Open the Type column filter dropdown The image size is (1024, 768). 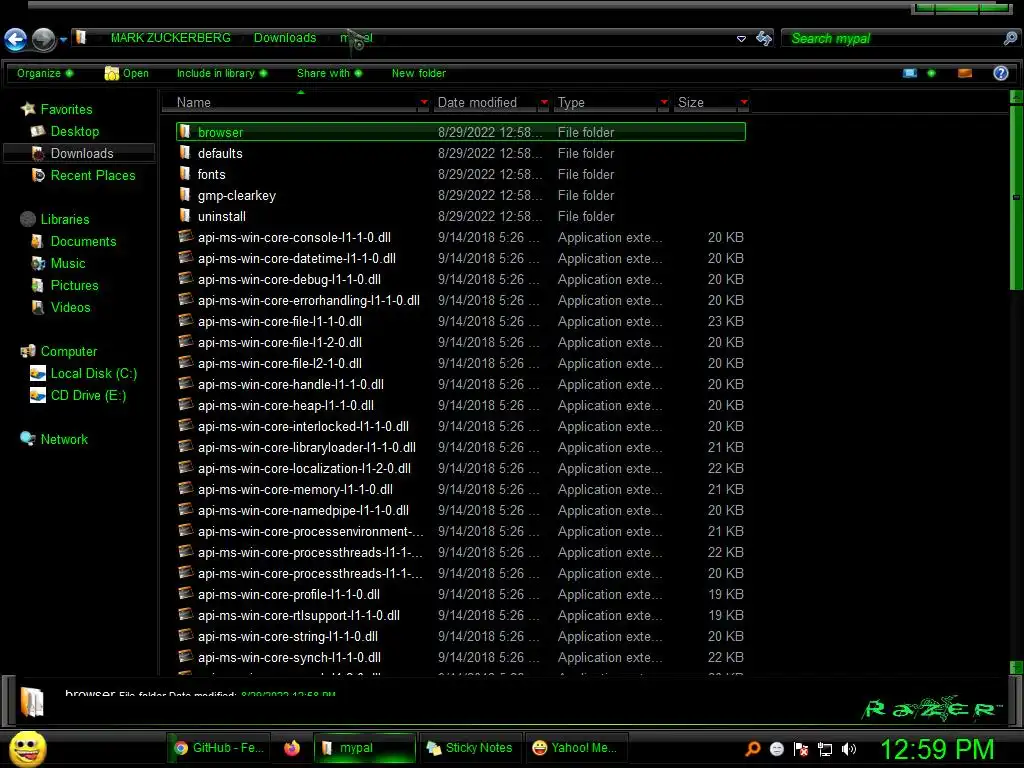point(664,103)
